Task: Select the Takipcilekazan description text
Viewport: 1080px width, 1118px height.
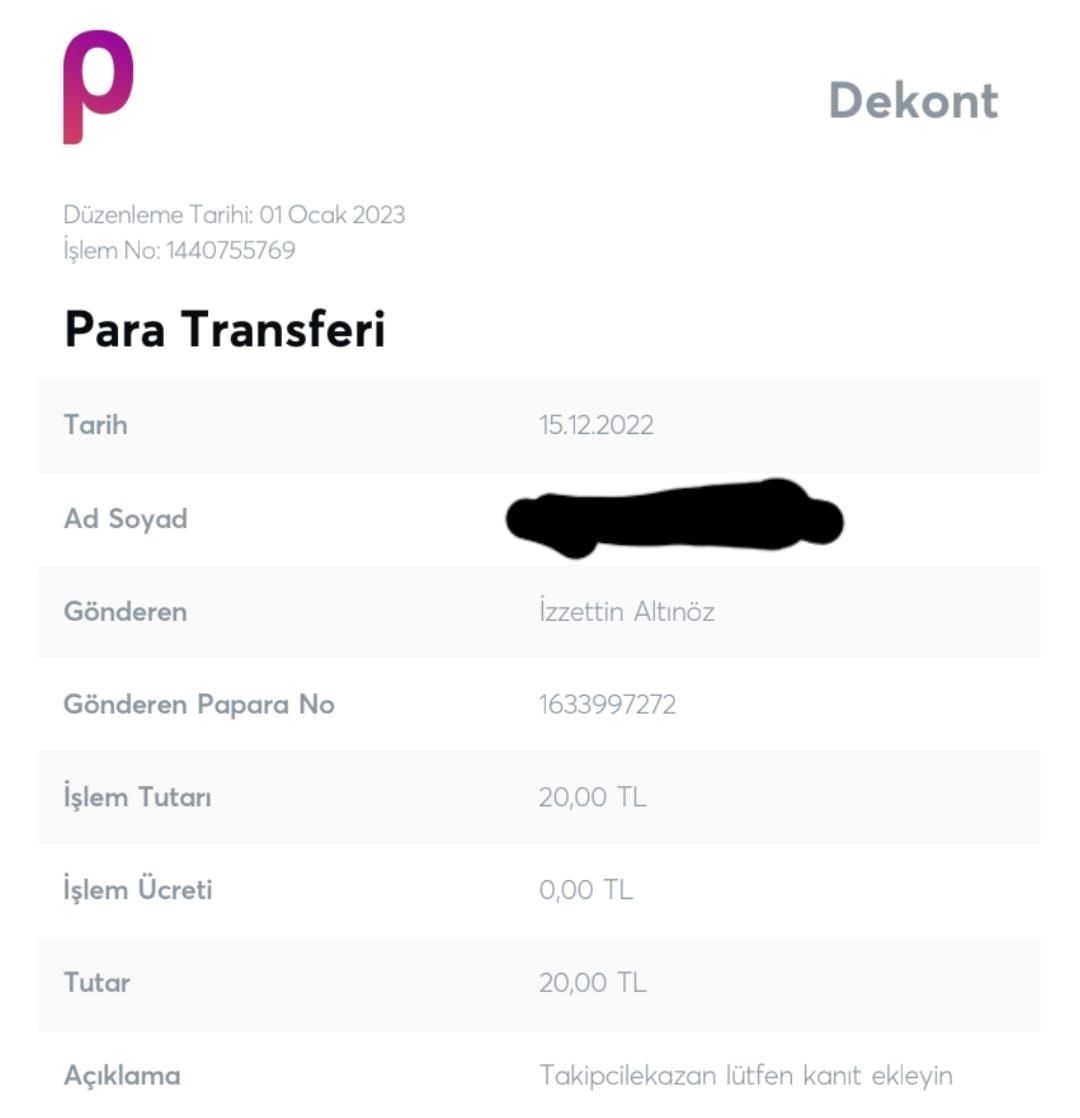Action: tap(746, 1076)
